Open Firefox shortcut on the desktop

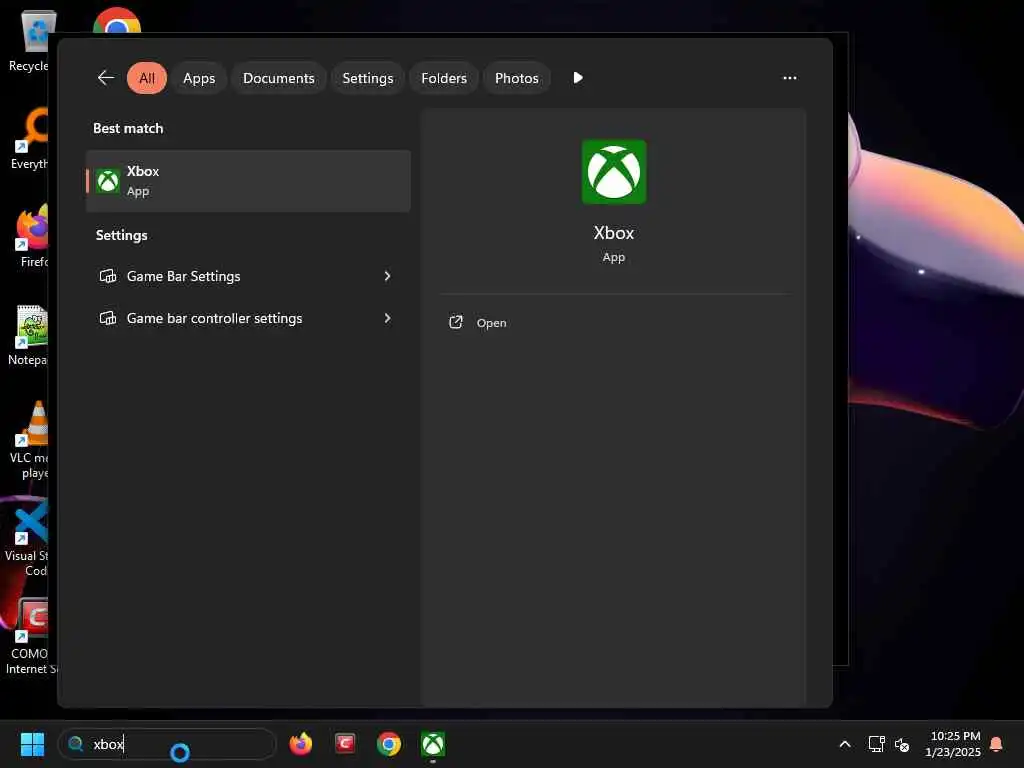pyautogui.click(x=31, y=236)
